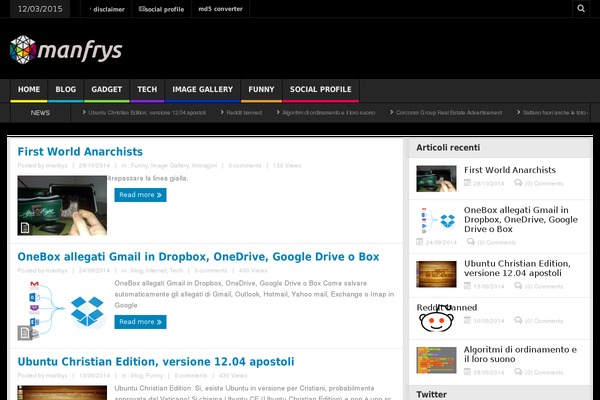Click calendar icon next to 10/09/2014 in sidebar
Image resolution: width=600 pixels, height=400 pixels.
coord(467,320)
